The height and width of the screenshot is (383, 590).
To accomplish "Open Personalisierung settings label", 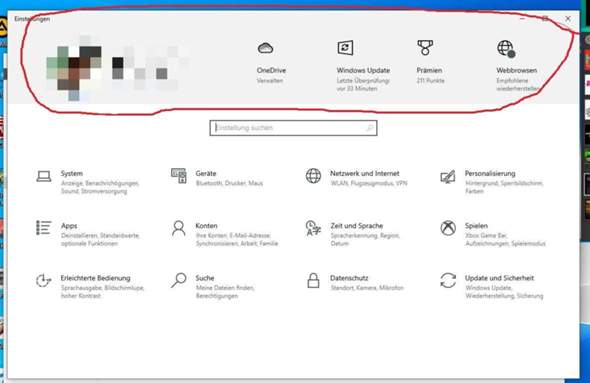I will click(490, 173).
